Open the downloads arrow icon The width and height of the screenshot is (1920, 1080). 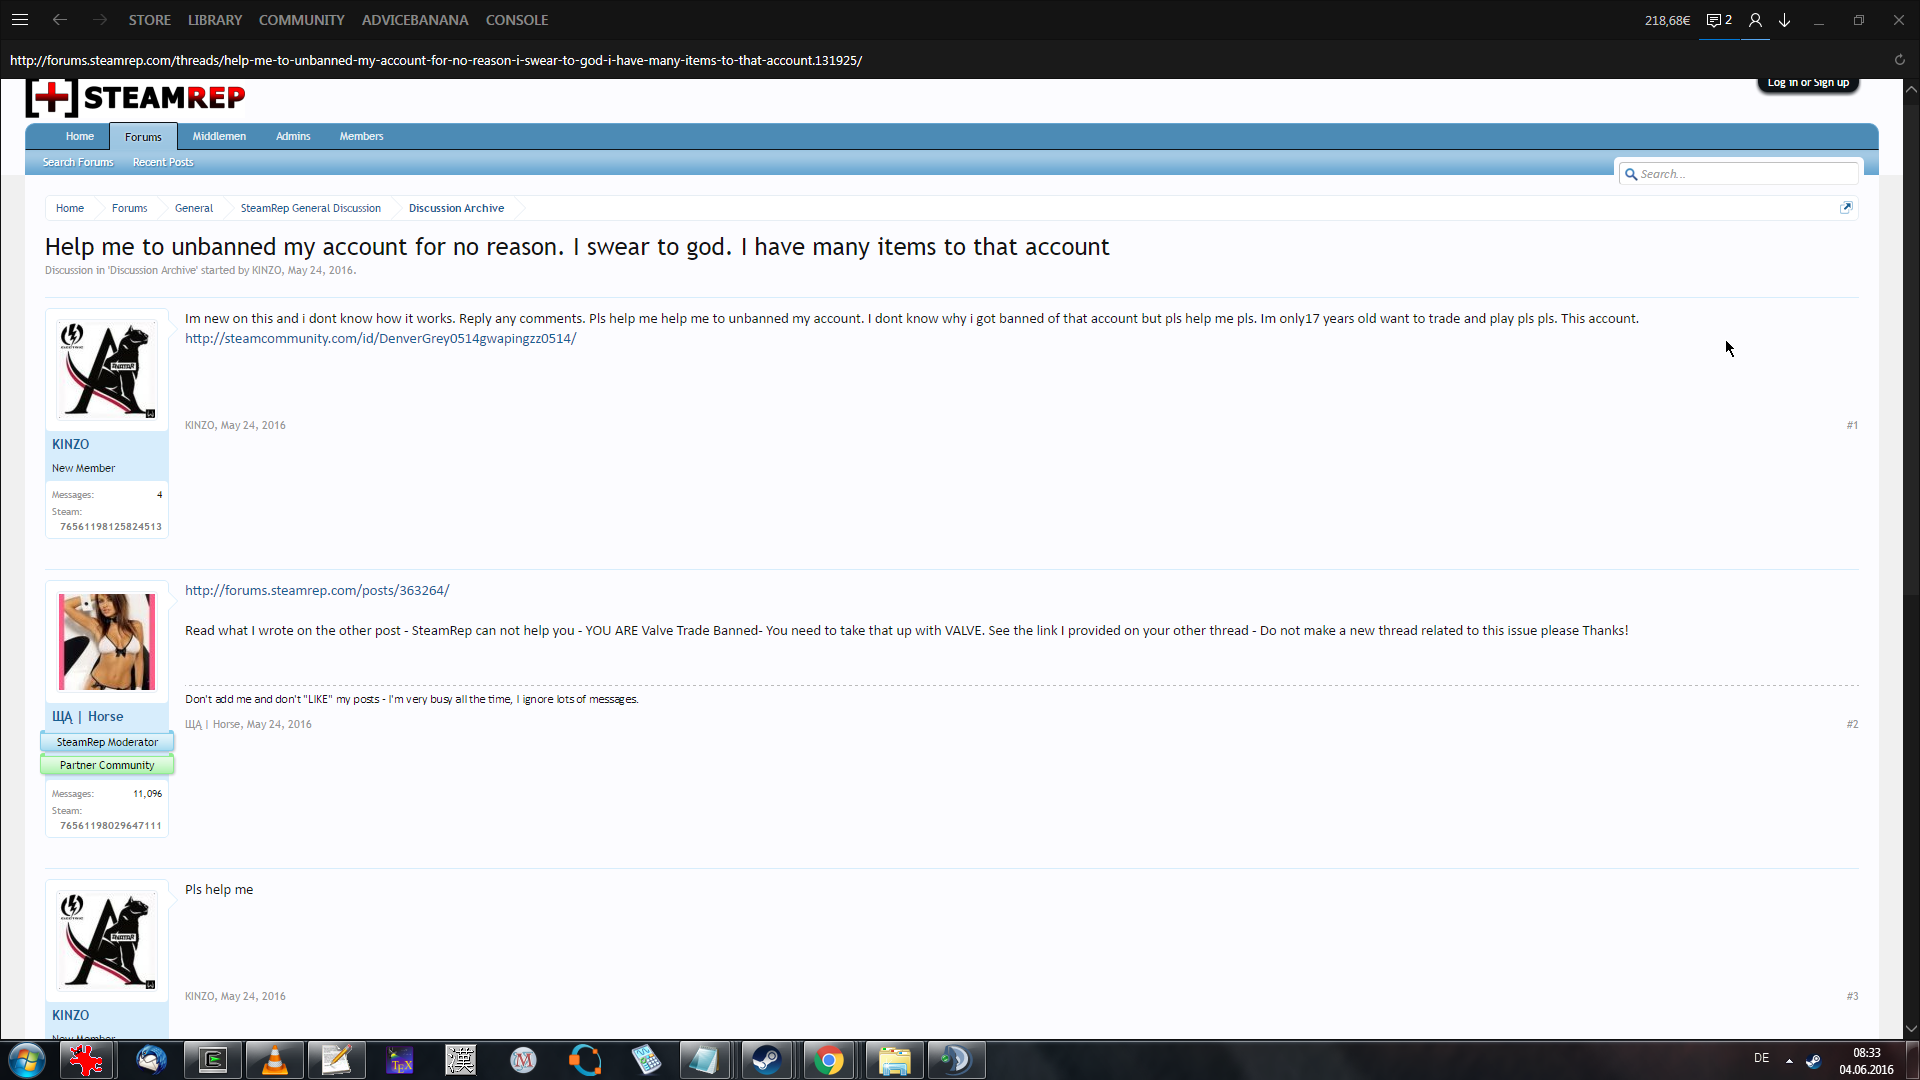pos(1785,20)
